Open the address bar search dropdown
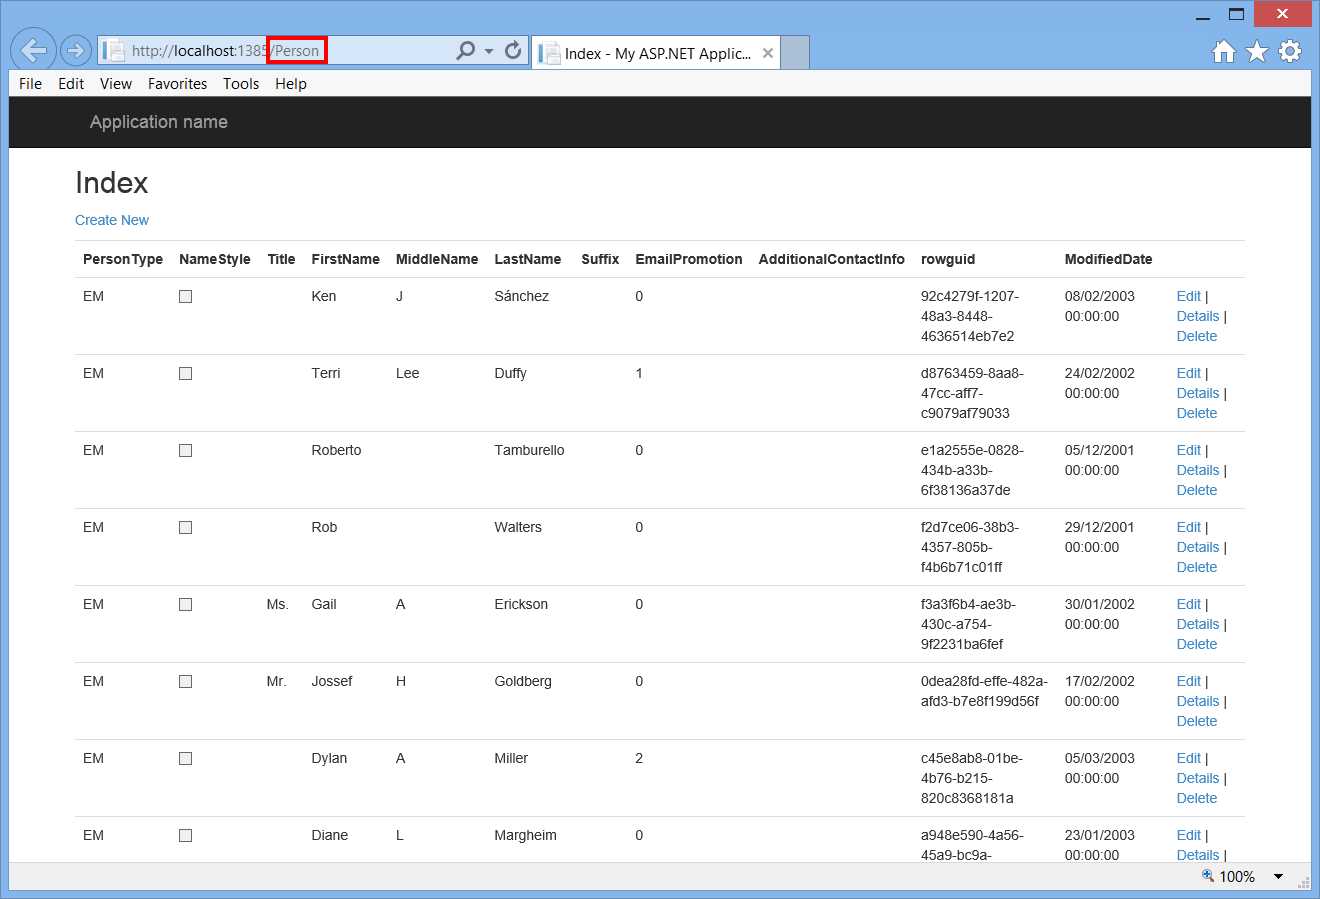The image size is (1320, 899). 489,50
